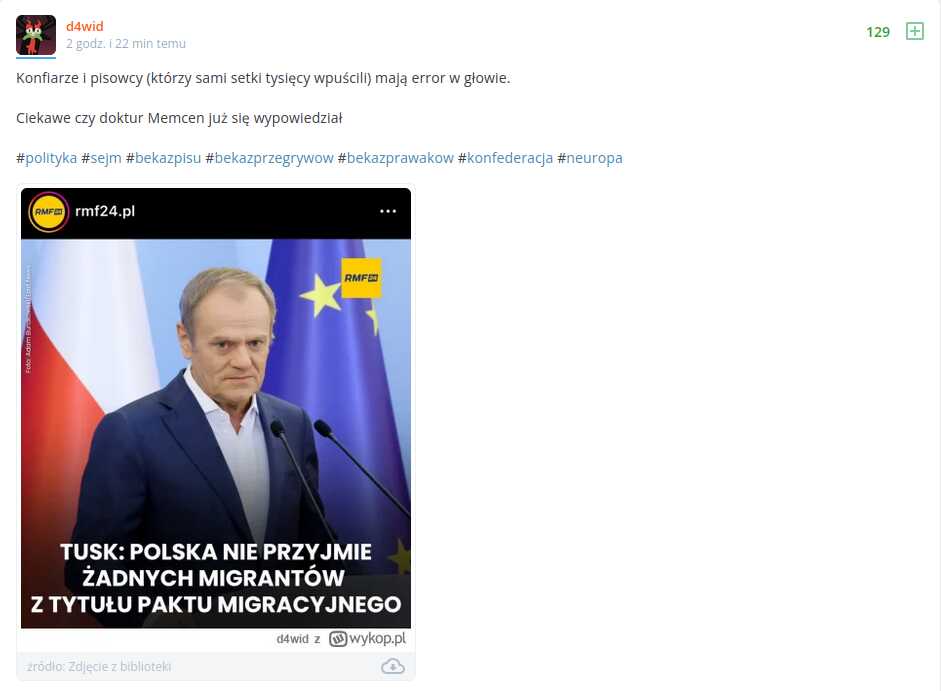This screenshot has width=941, height=691.
Task: Click the yellow RMF24 badge on the photo
Action: coord(361,278)
